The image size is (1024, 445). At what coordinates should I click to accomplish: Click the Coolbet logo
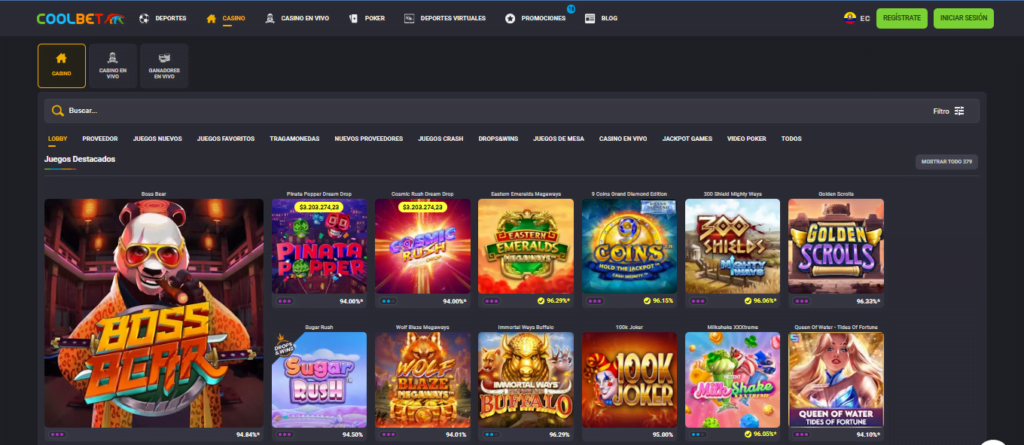(80, 18)
